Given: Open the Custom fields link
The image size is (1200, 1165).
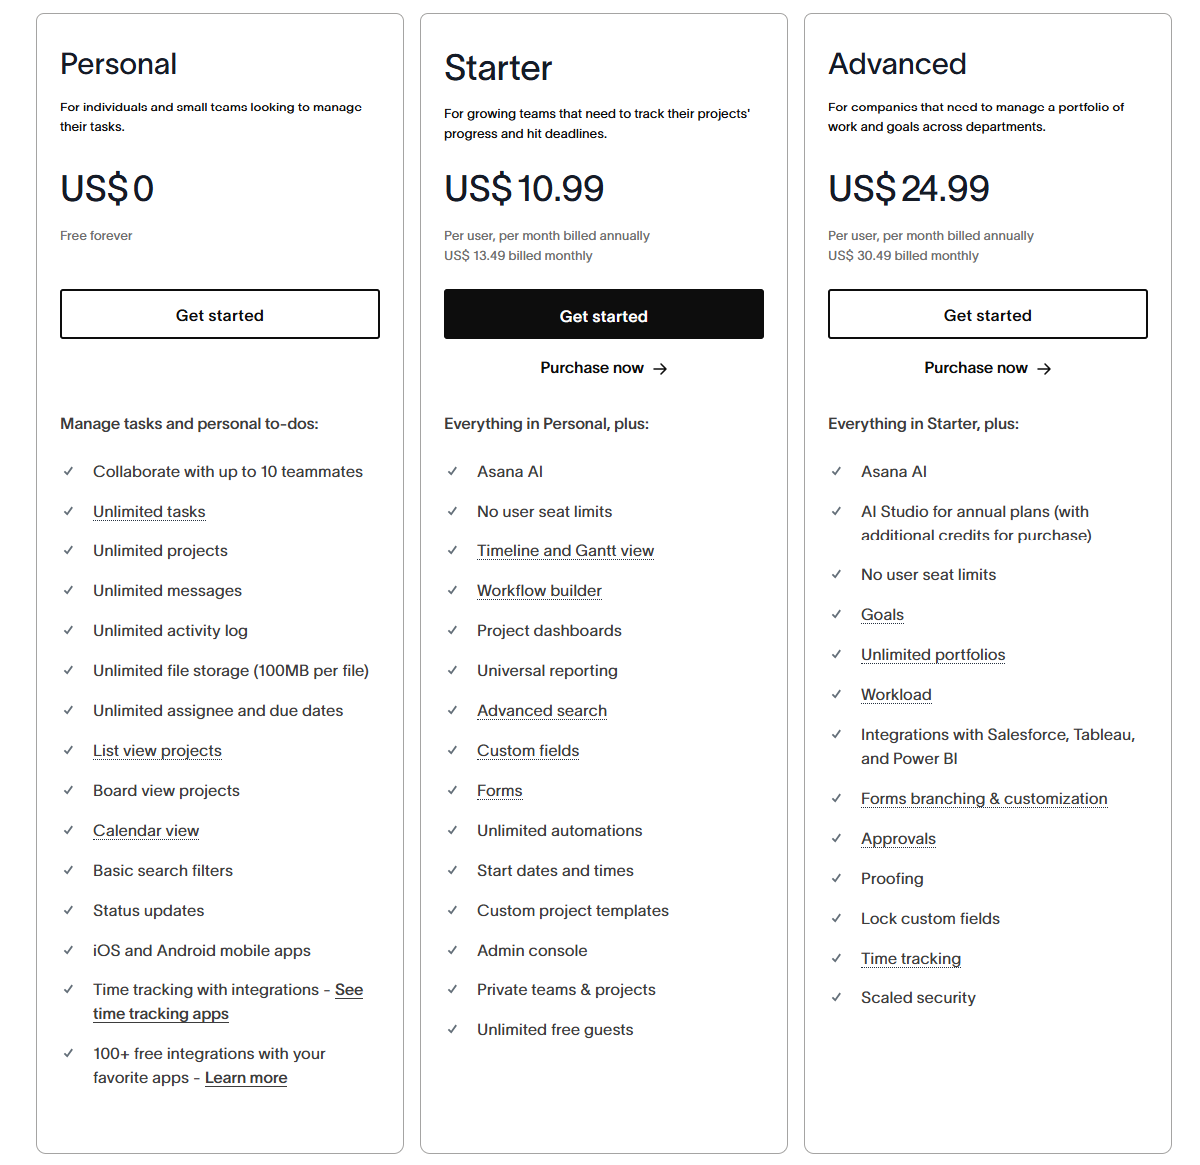Looking at the screenshot, I should [528, 750].
